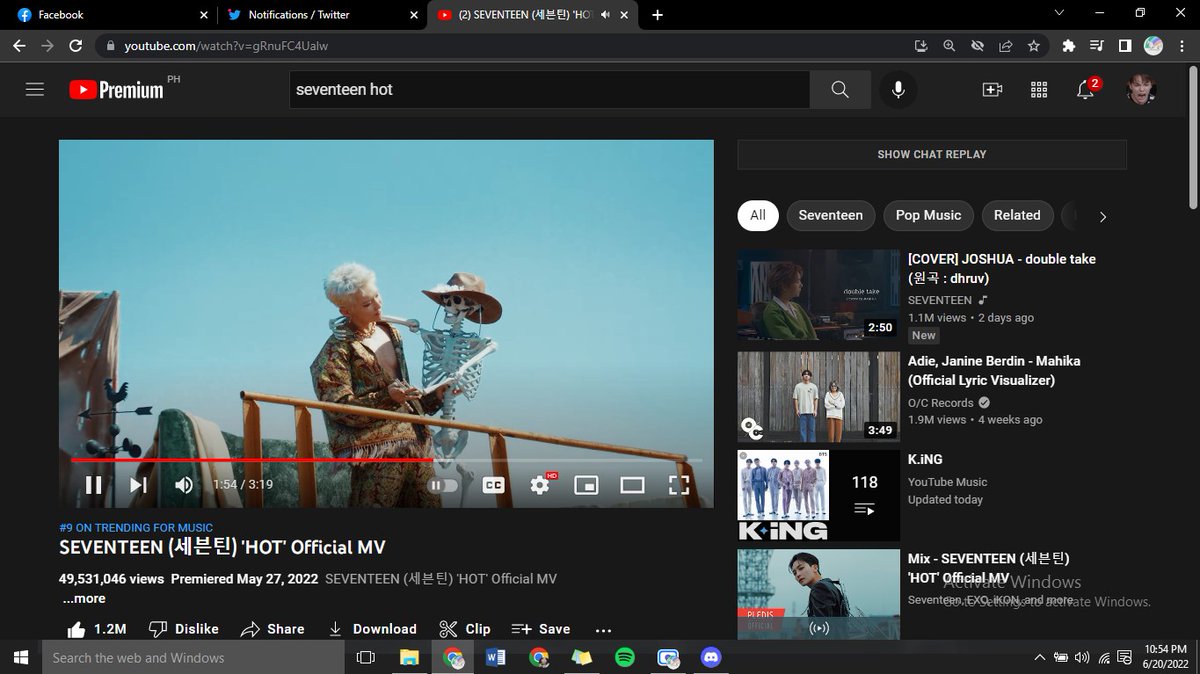
Task: Open zoom magnifier in address bar
Action: coord(949,46)
